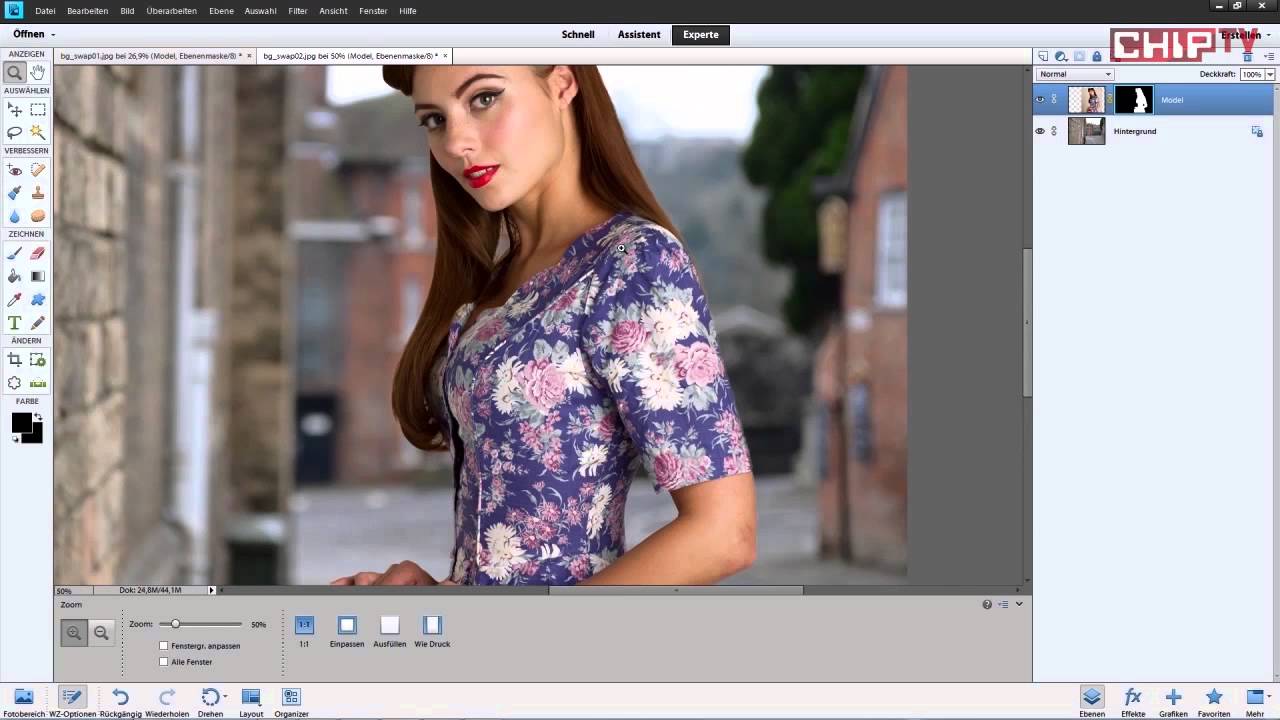Open the tool options panel menu
Screen dimensions: 1280x720
coord(1003,604)
